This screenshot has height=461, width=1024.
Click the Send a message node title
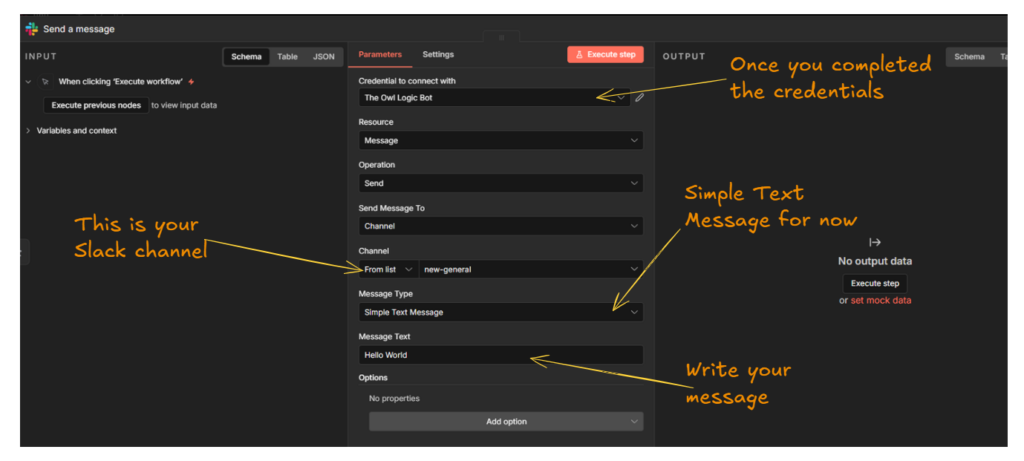point(79,29)
